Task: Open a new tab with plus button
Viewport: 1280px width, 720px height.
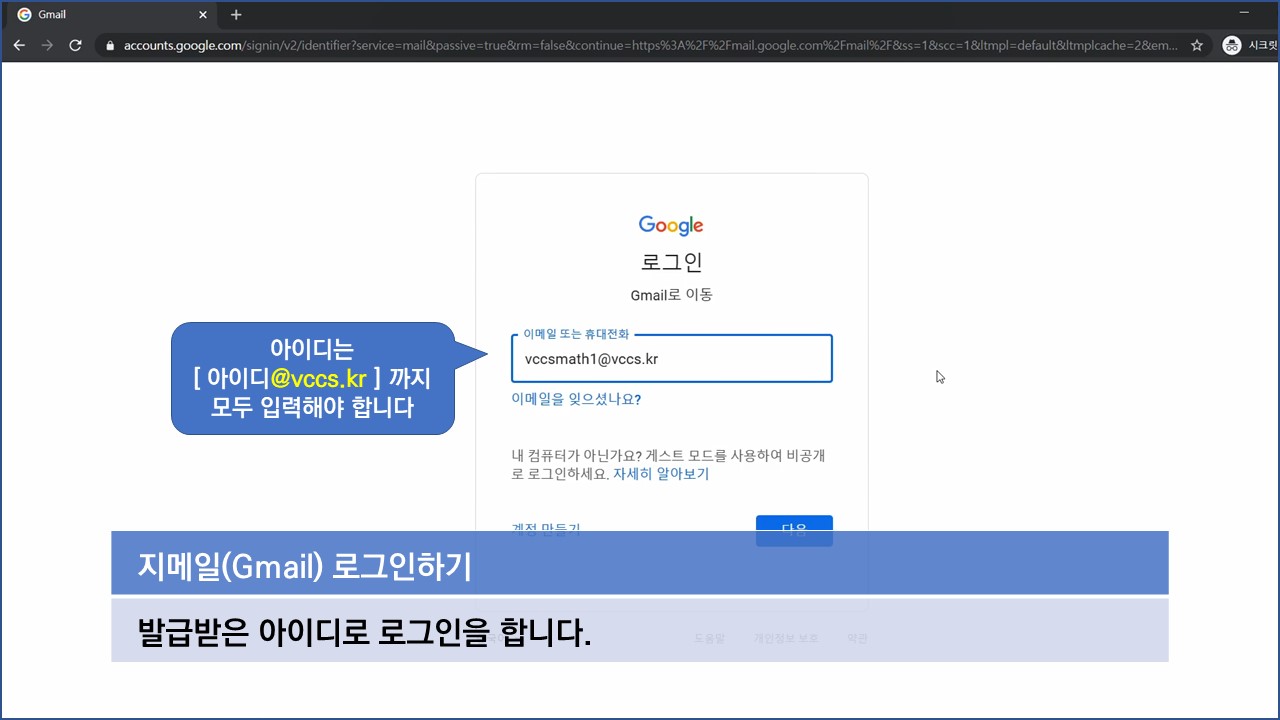Action: (236, 15)
